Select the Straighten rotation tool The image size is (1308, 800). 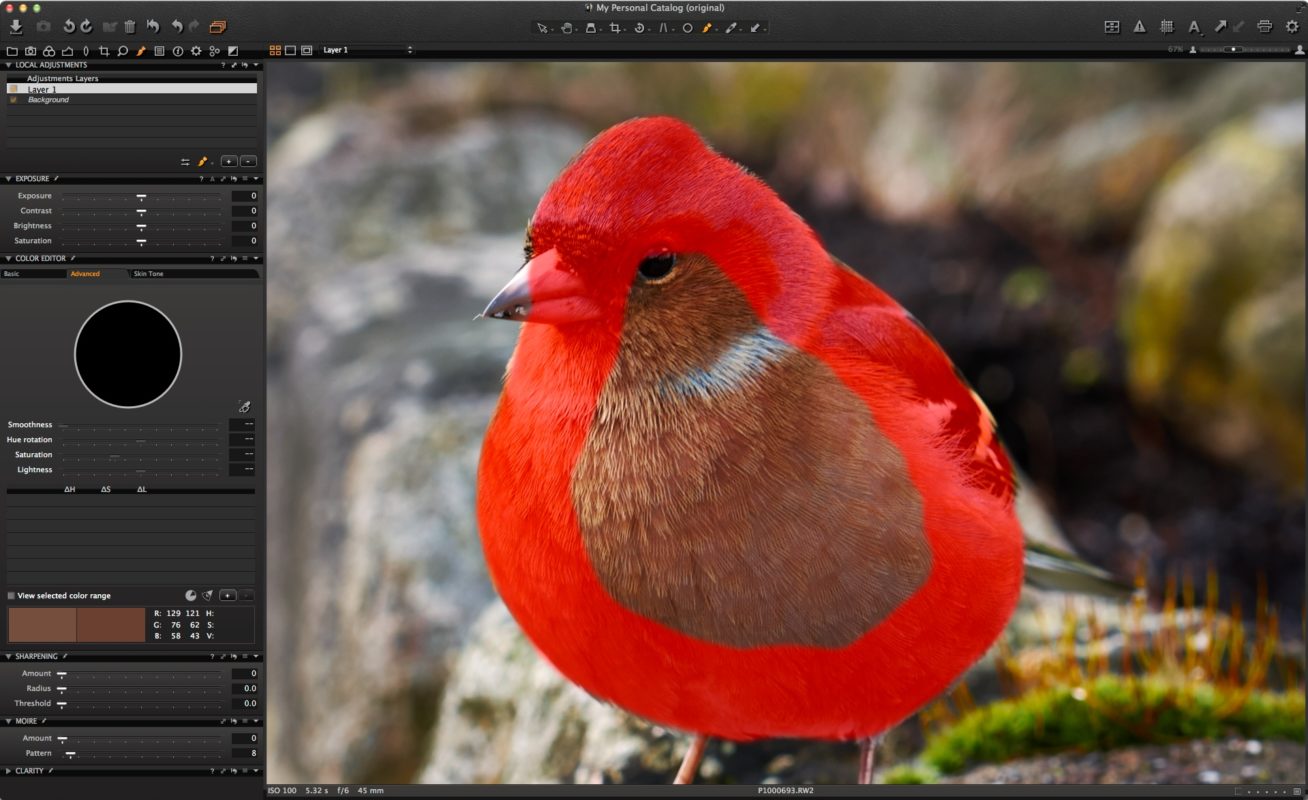(x=641, y=28)
